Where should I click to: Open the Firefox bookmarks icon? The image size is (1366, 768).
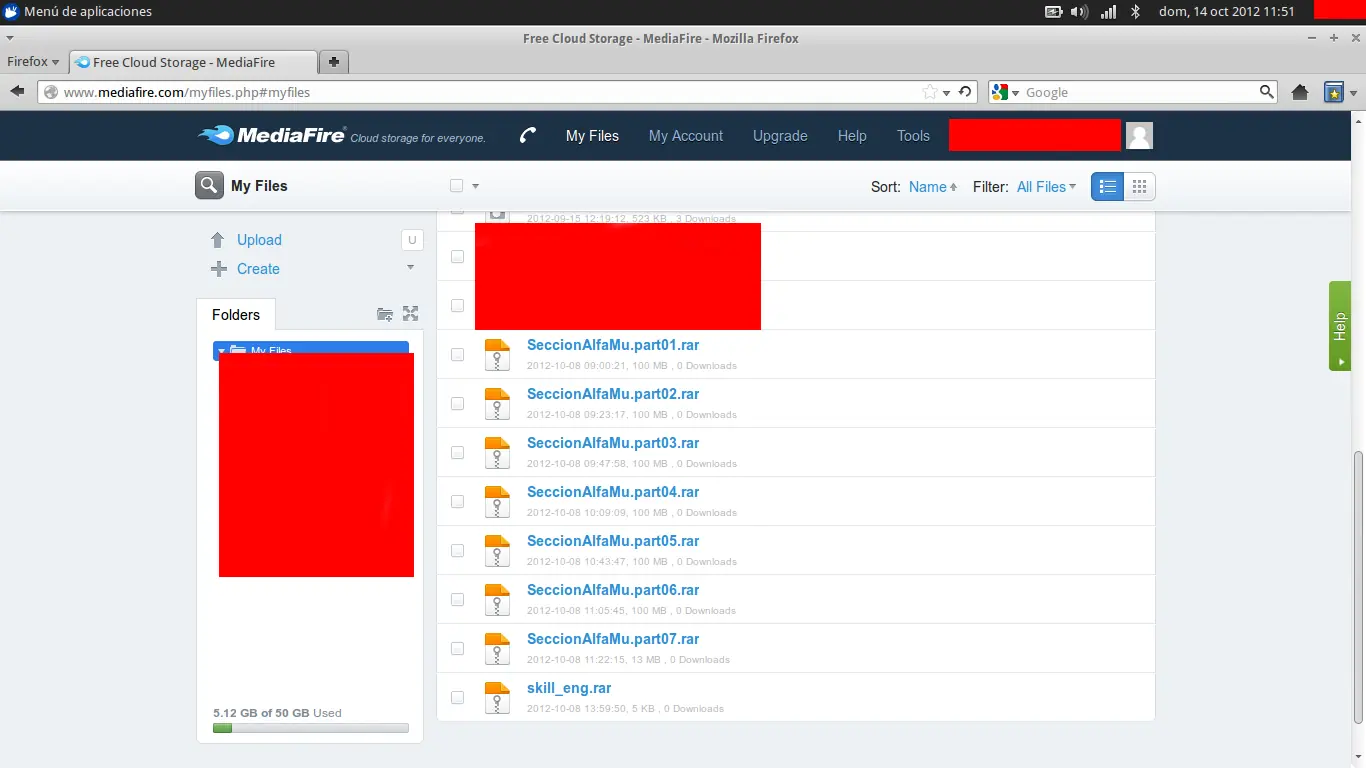(1334, 92)
